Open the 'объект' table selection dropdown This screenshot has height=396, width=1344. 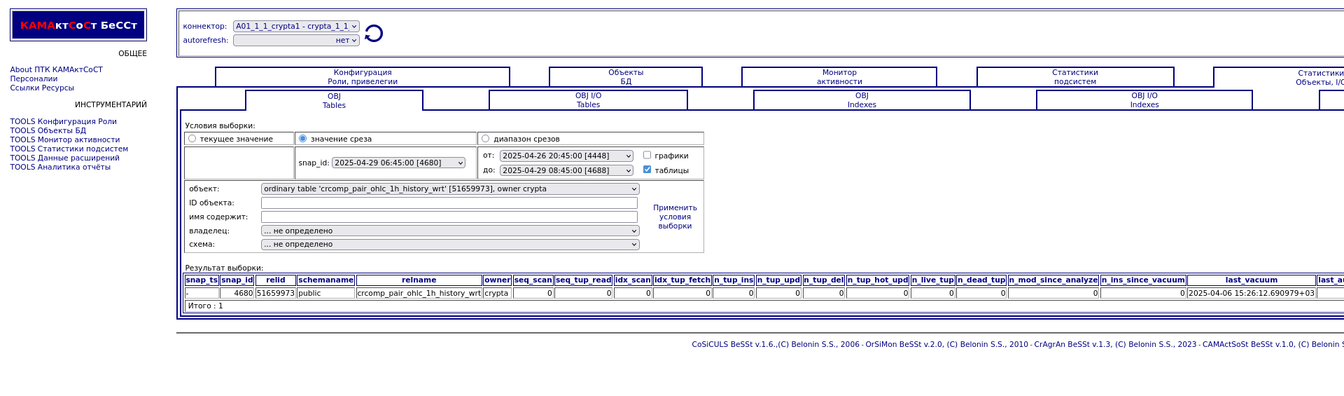point(450,189)
